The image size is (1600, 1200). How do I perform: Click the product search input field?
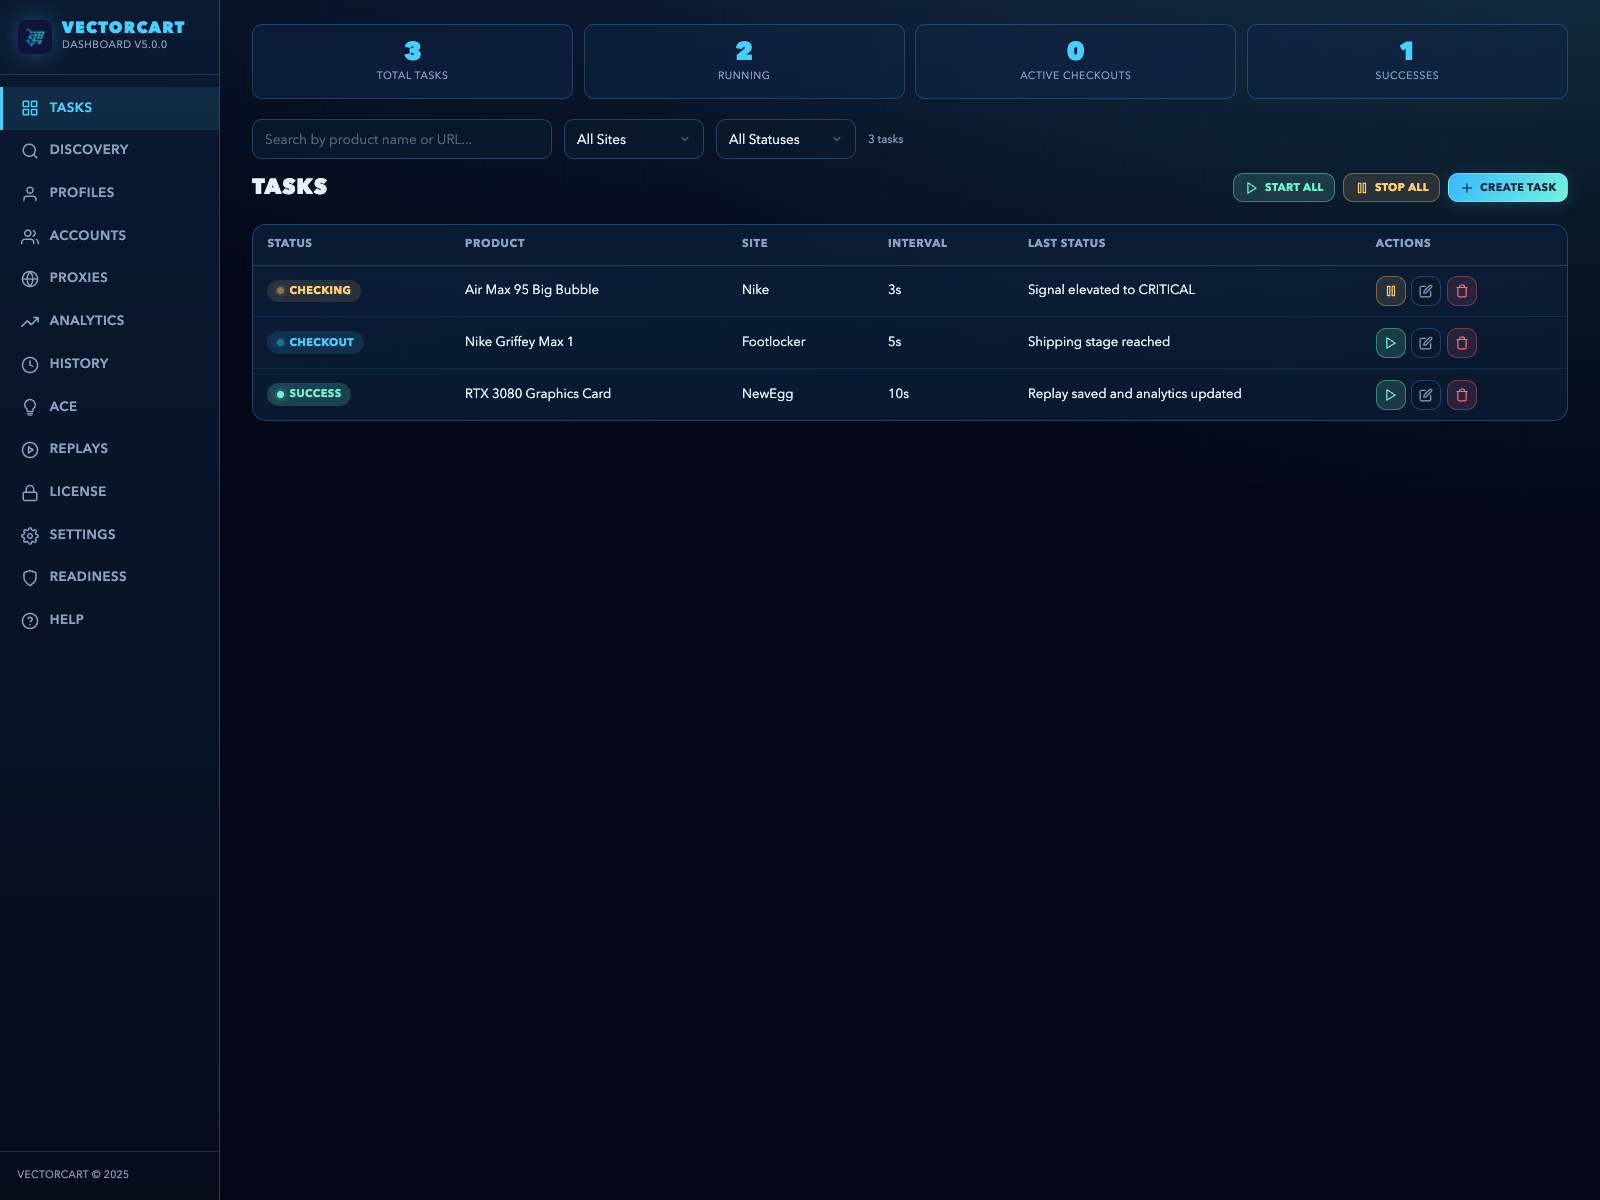point(401,139)
